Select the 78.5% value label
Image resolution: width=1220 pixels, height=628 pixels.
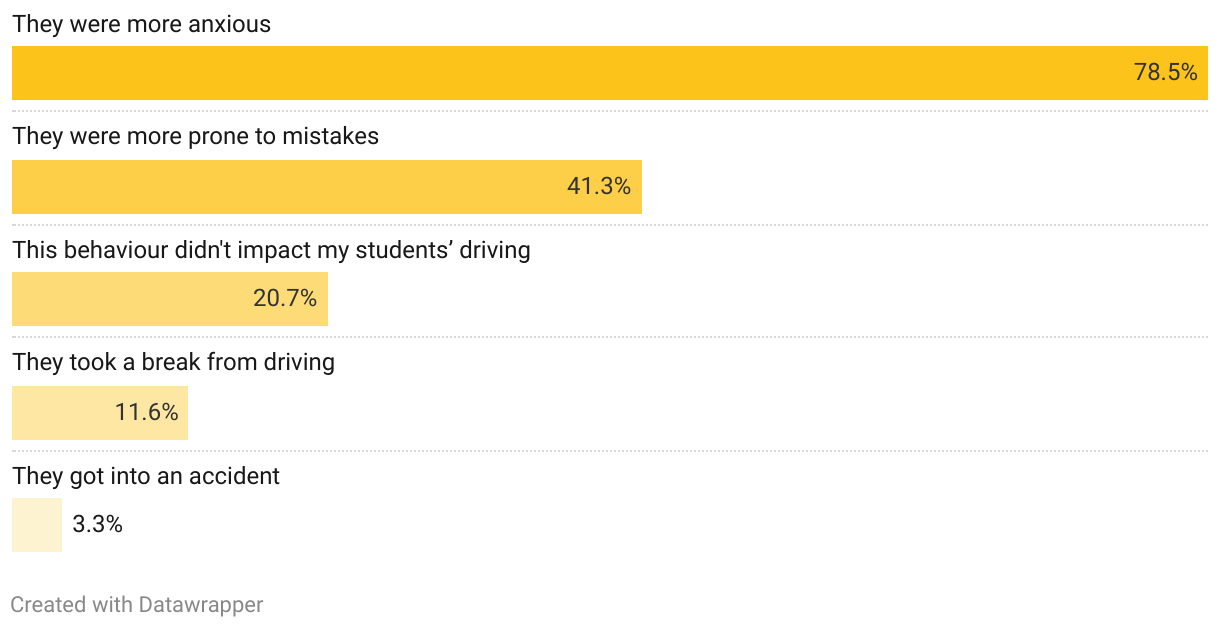tap(1165, 72)
